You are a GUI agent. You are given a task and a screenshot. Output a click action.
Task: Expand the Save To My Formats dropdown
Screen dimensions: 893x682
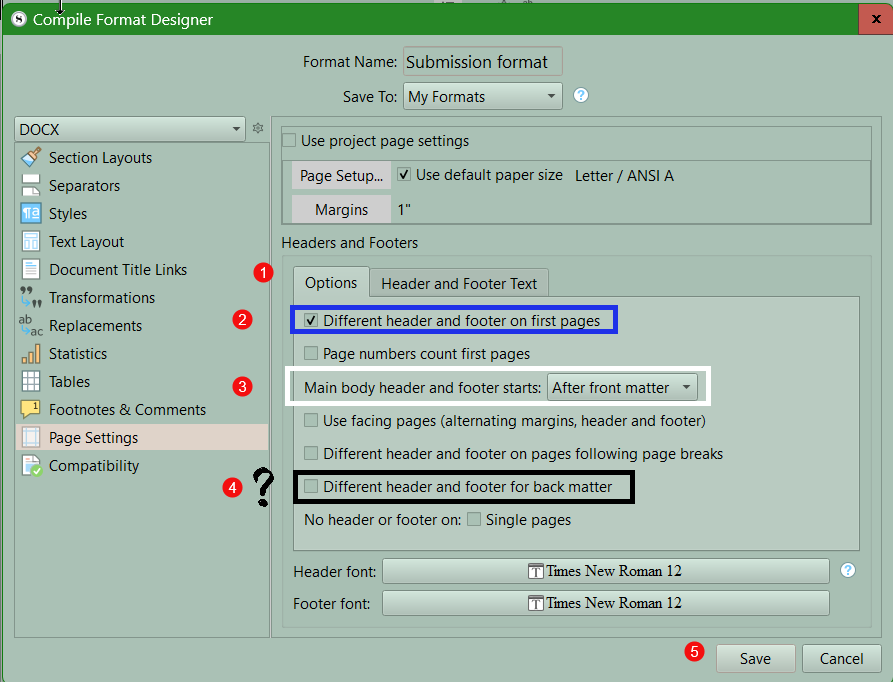coord(482,97)
